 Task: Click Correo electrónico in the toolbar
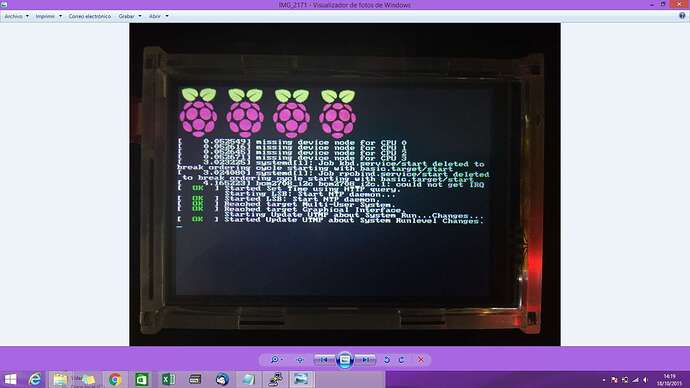pos(89,16)
